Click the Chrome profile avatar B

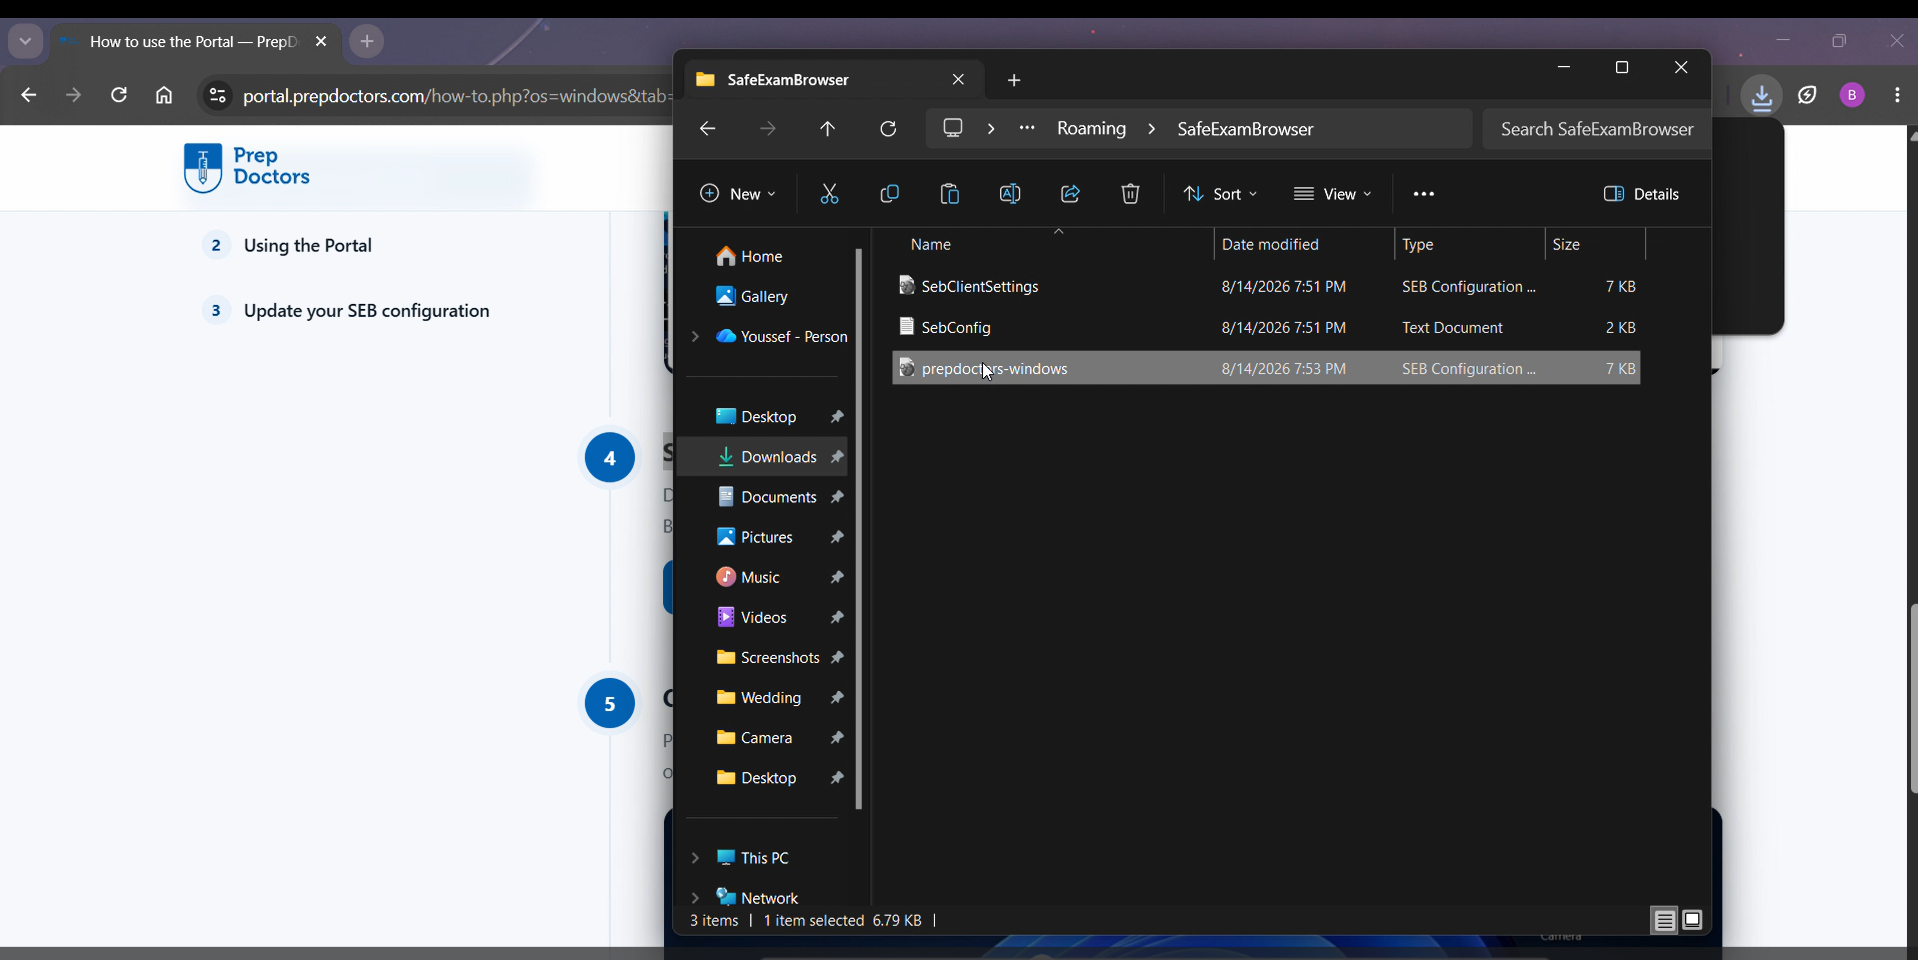tap(1852, 95)
